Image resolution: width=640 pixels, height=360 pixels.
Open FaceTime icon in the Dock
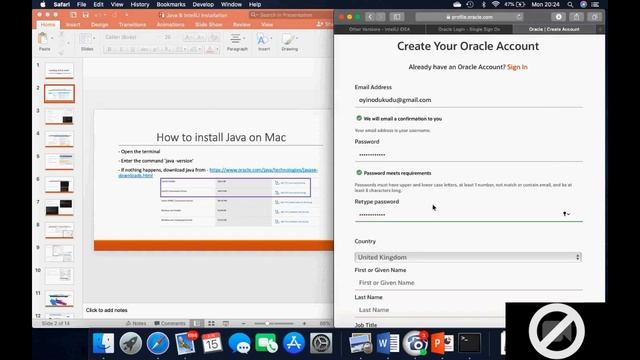click(266, 343)
